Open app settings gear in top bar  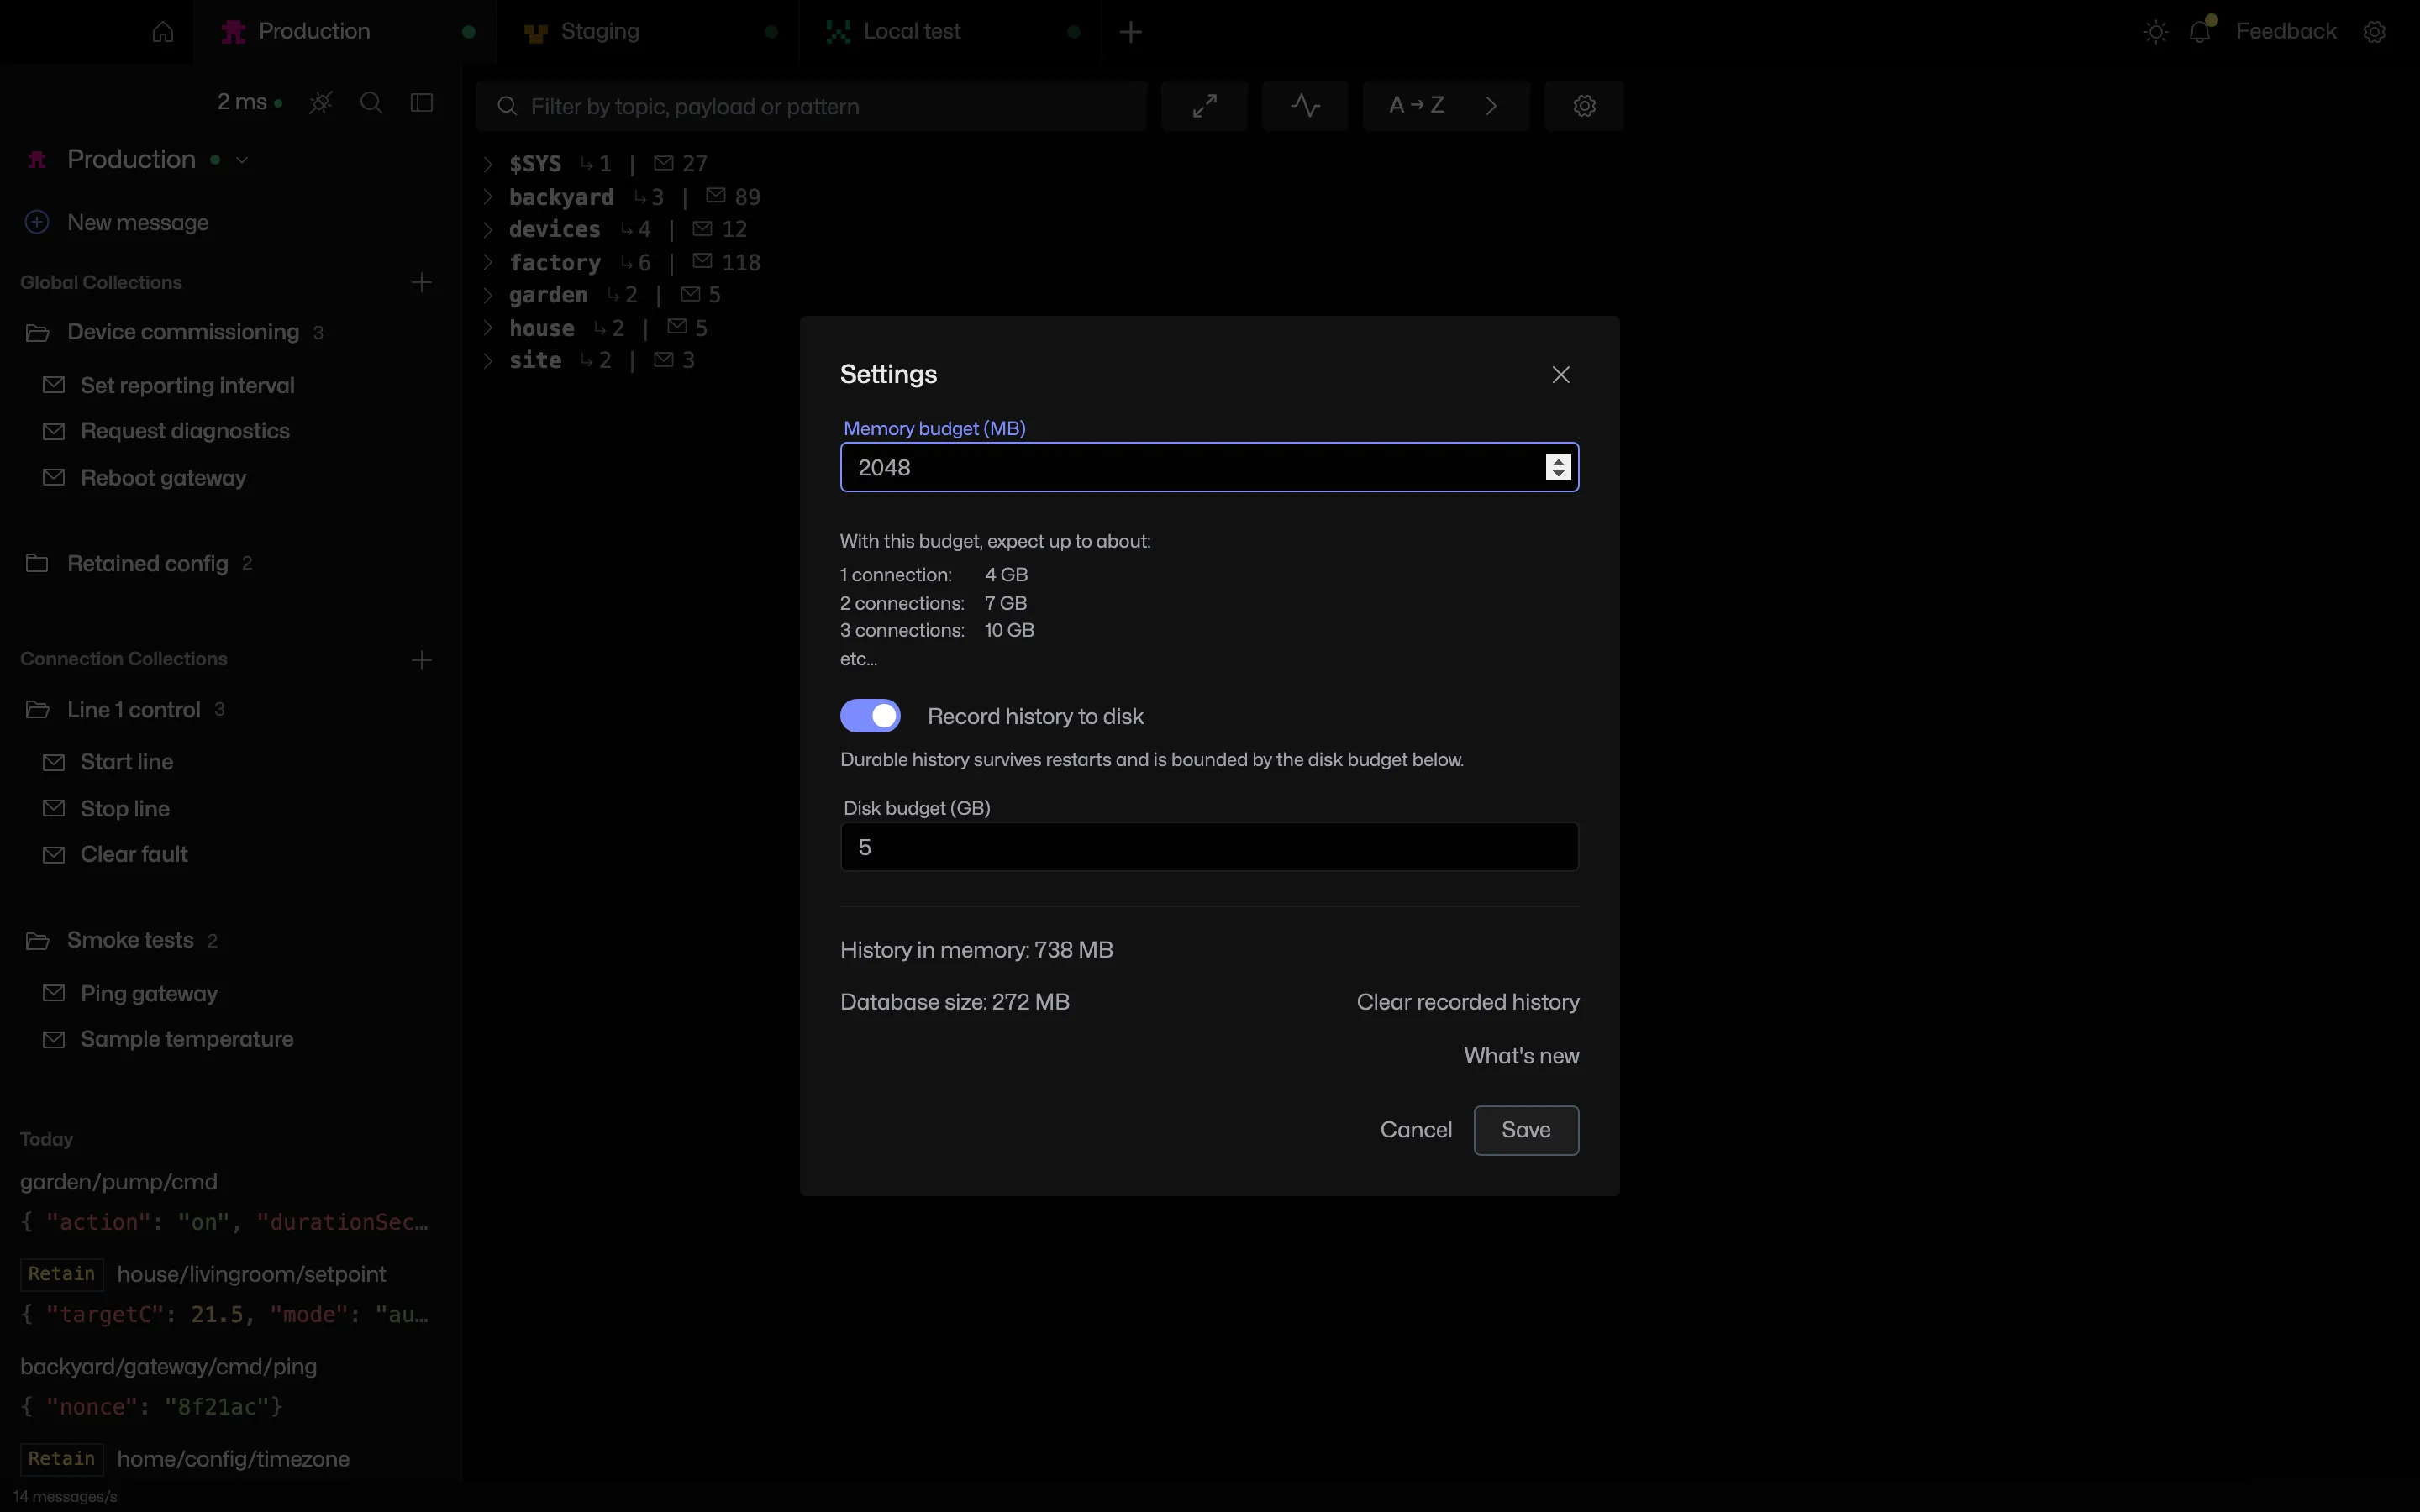pyautogui.click(x=2375, y=32)
